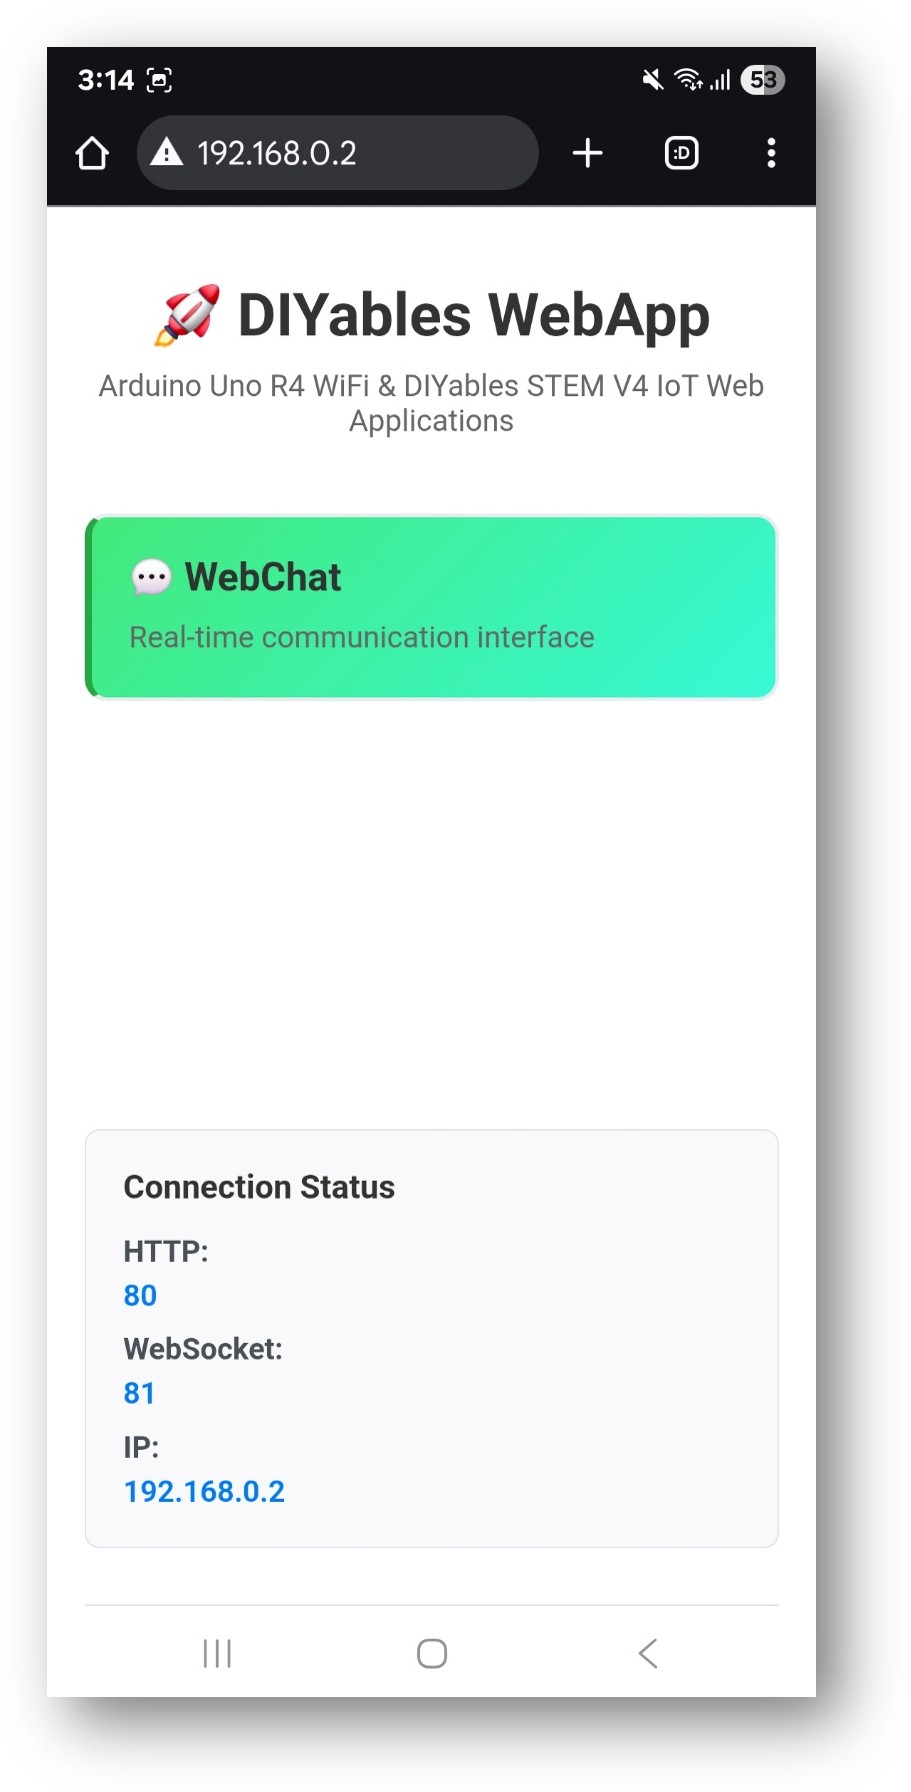Click the HTTP port 80 link
The image size is (911, 1792).
pos(139,1295)
